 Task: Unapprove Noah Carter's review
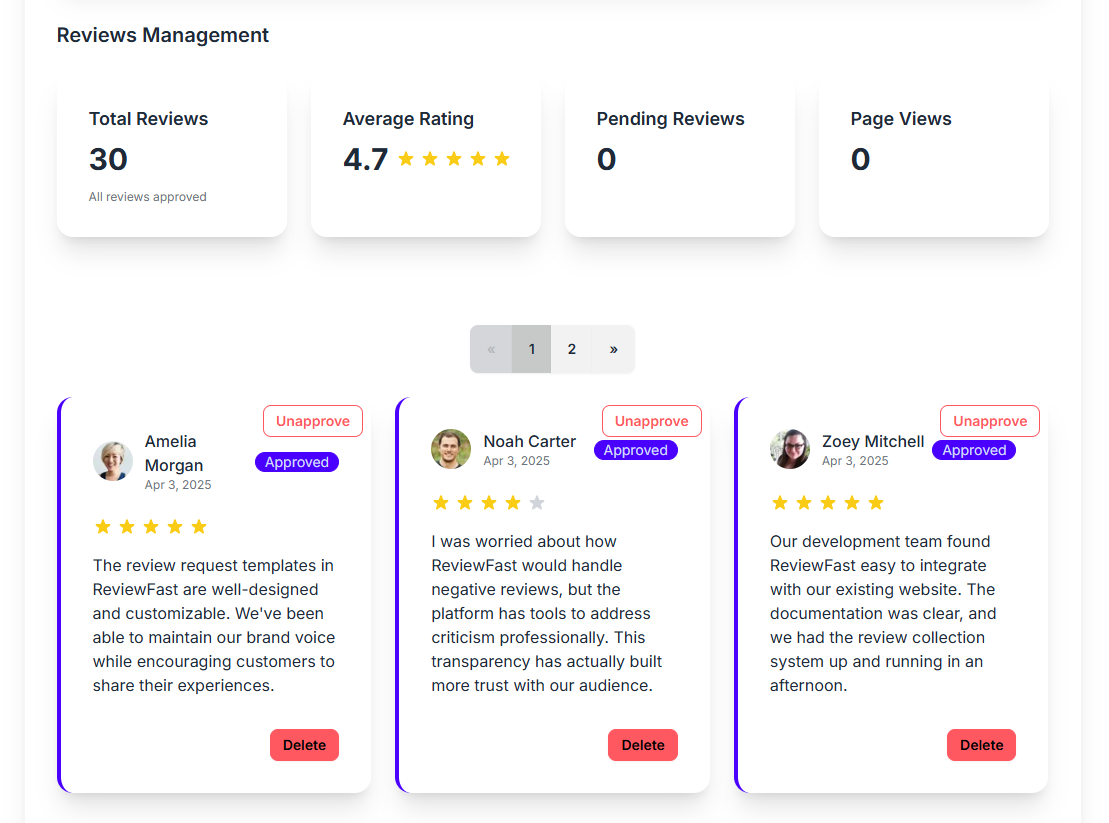(652, 421)
